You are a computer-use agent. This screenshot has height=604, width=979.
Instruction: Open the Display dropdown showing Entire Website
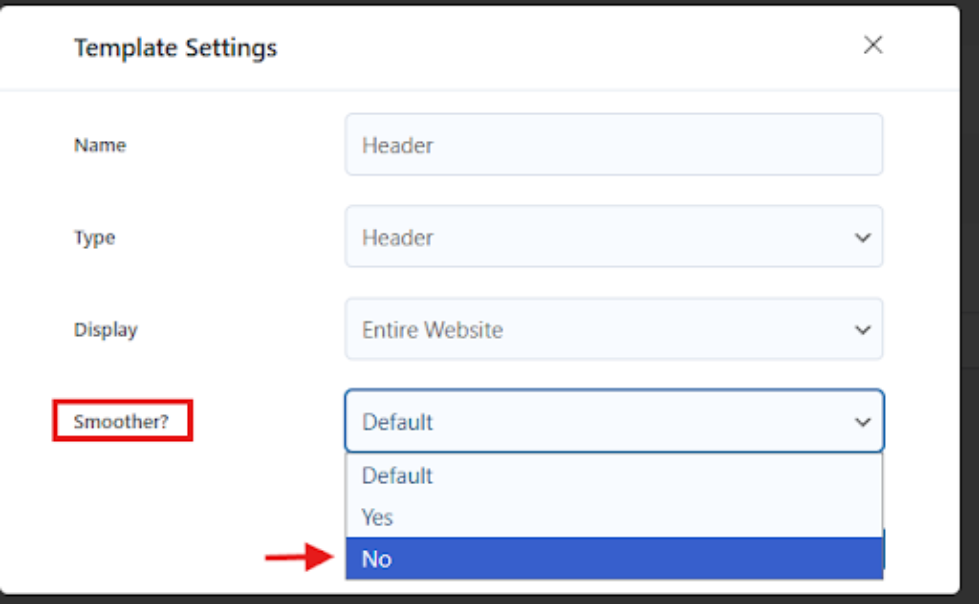pos(600,330)
